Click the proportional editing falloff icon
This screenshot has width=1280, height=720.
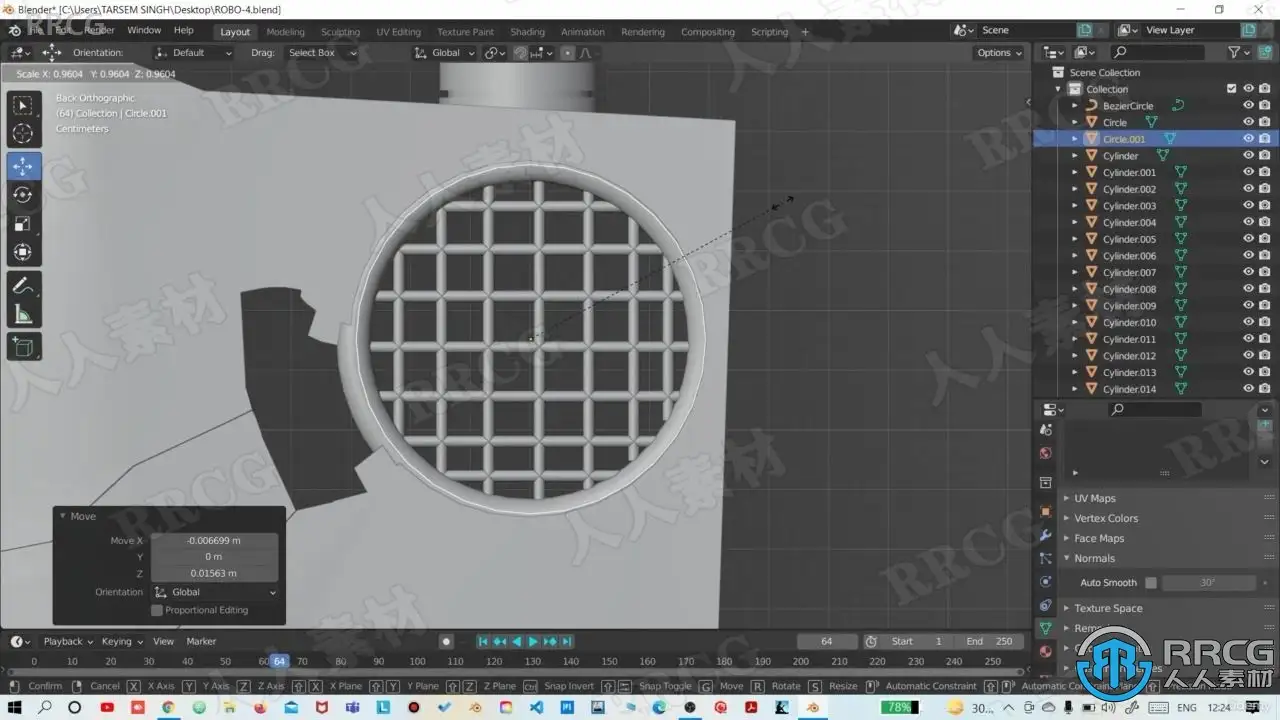pyautogui.click(x=585, y=53)
